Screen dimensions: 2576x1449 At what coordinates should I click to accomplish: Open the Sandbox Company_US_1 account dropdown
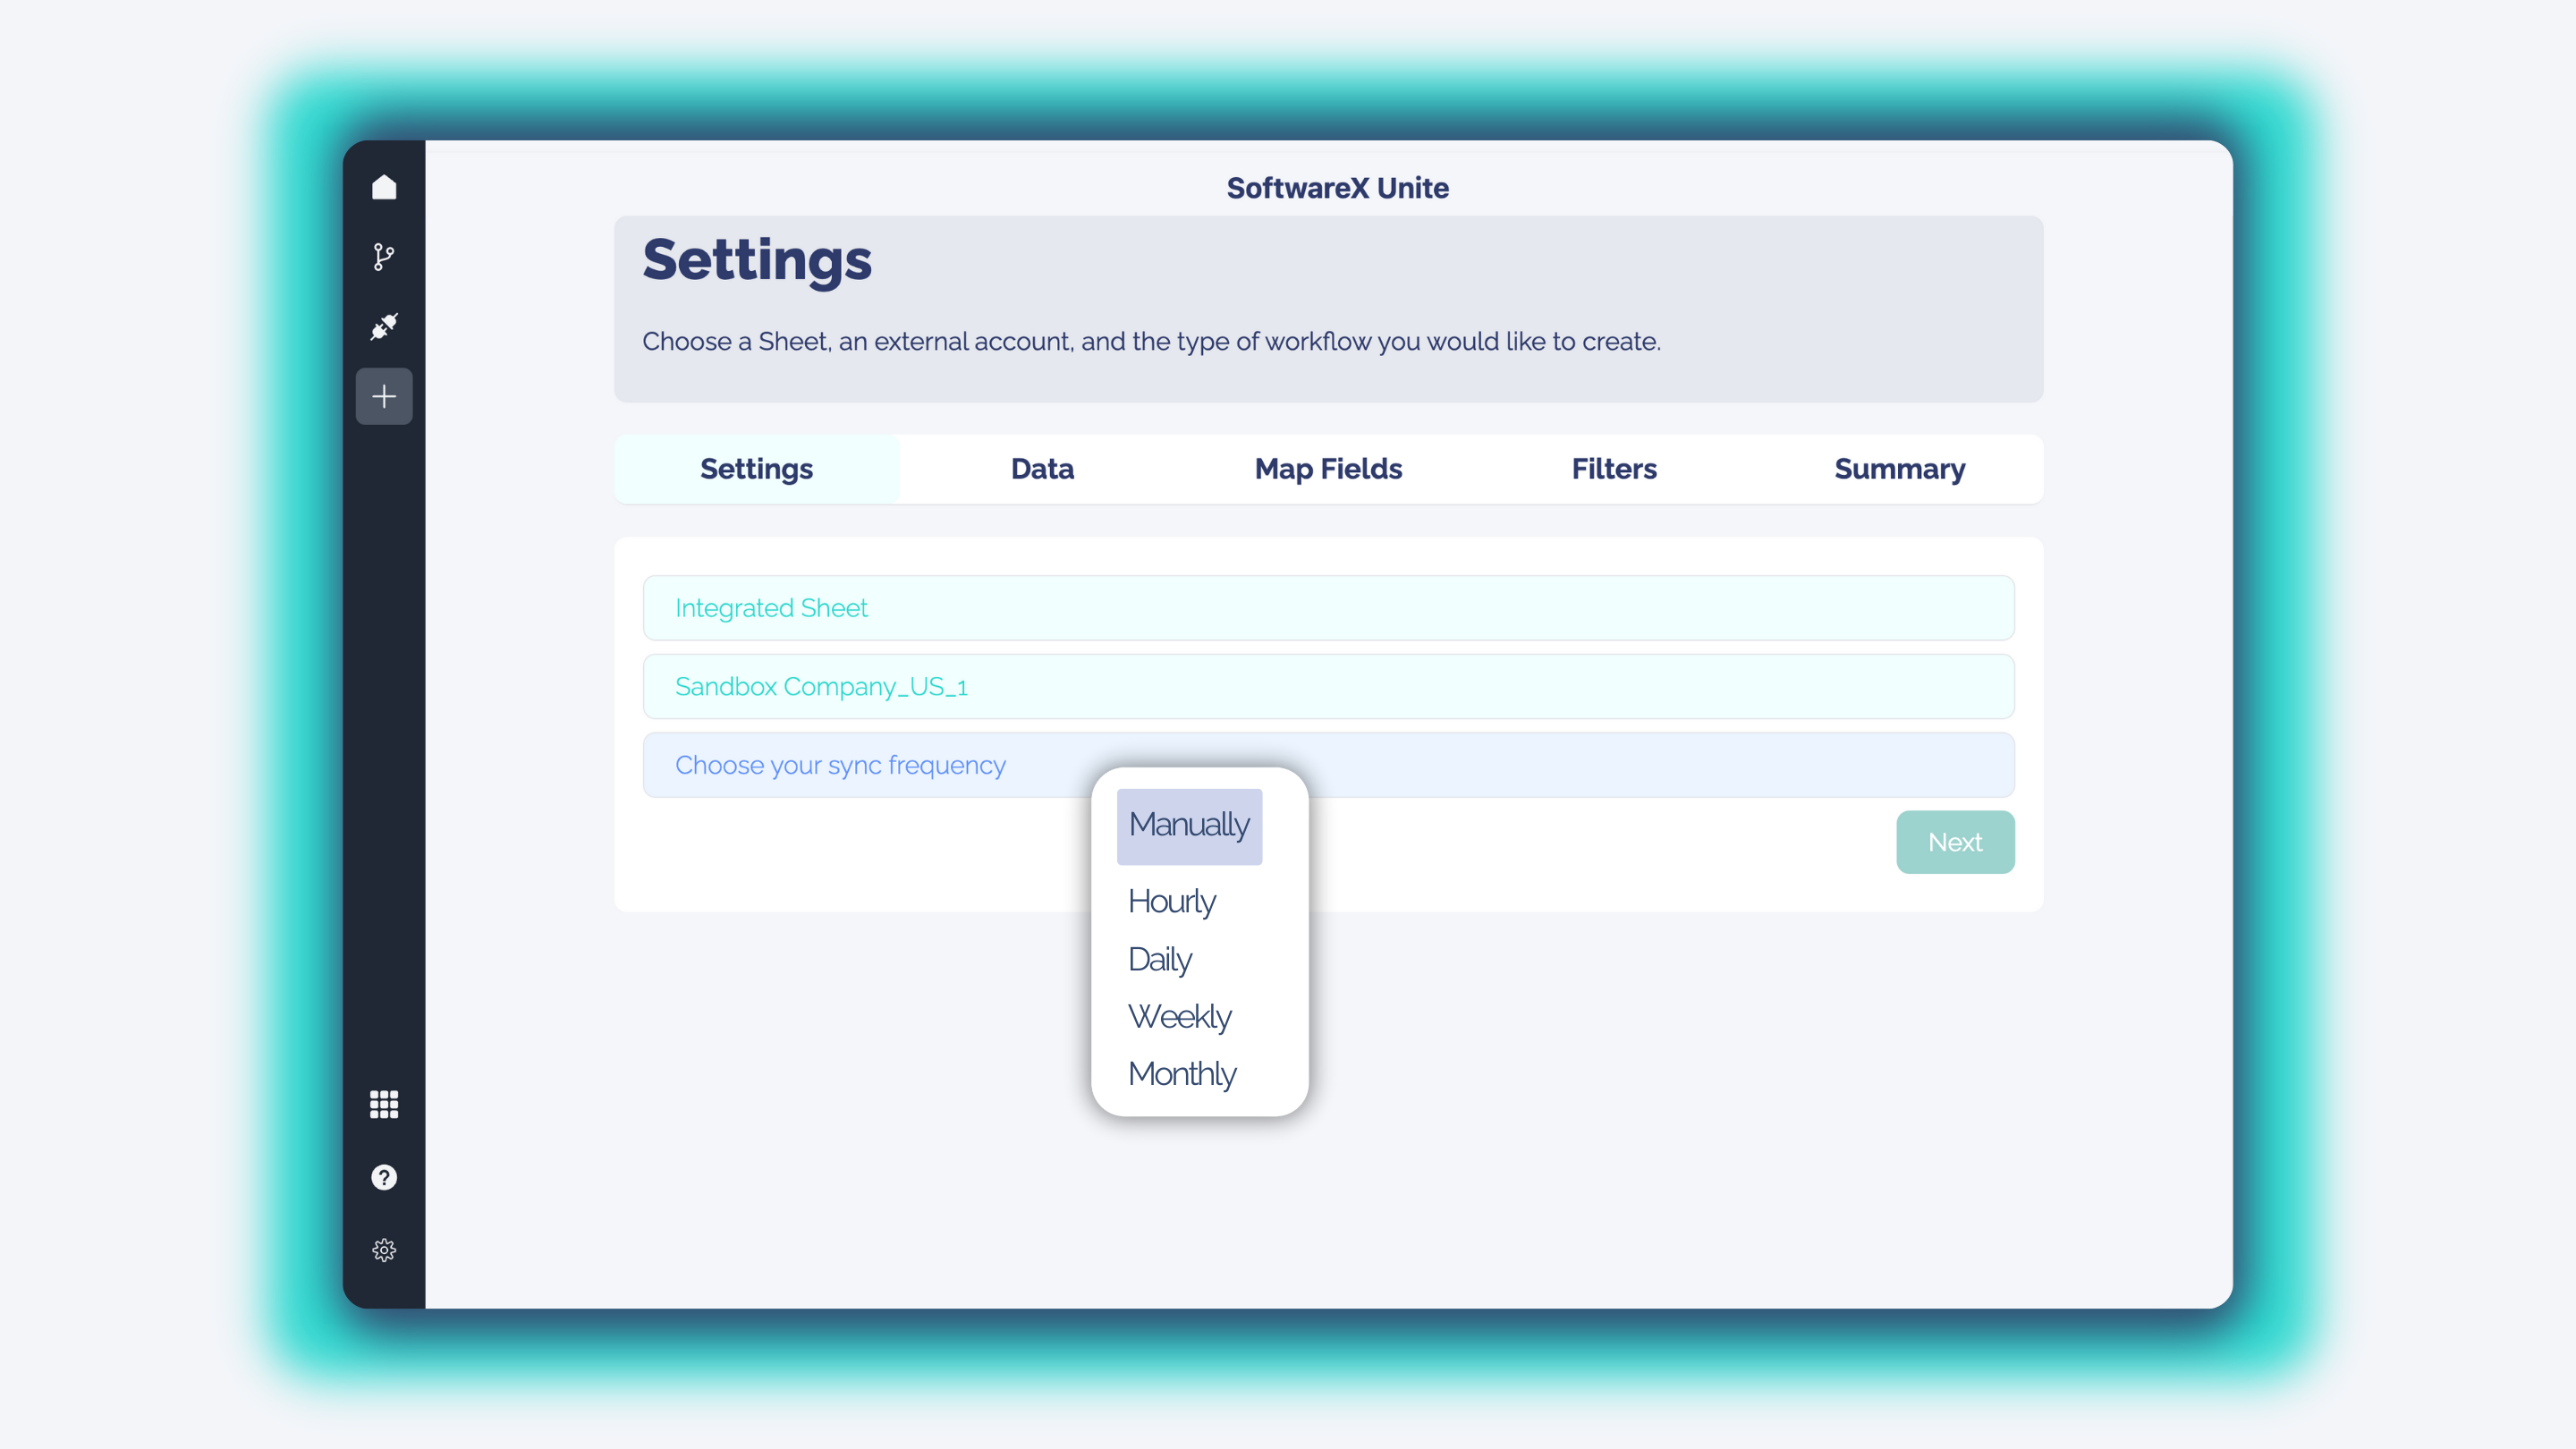point(1328,687)
